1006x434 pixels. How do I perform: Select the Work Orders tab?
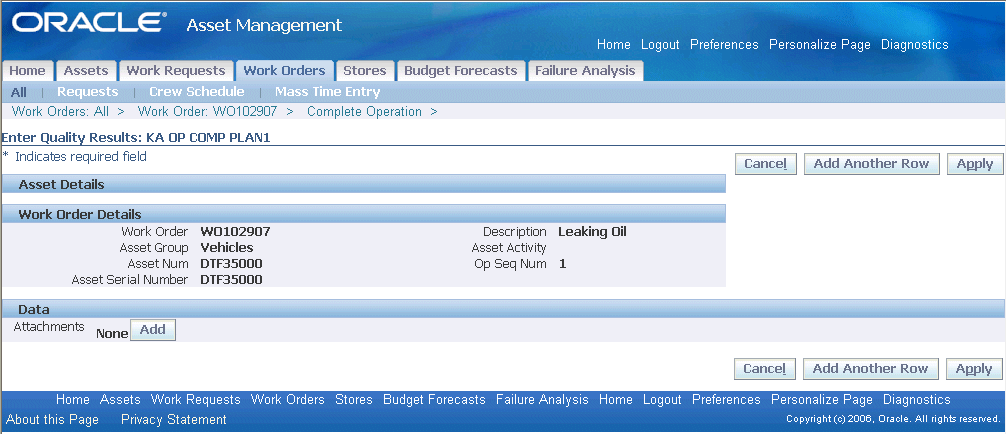point(284,71)
